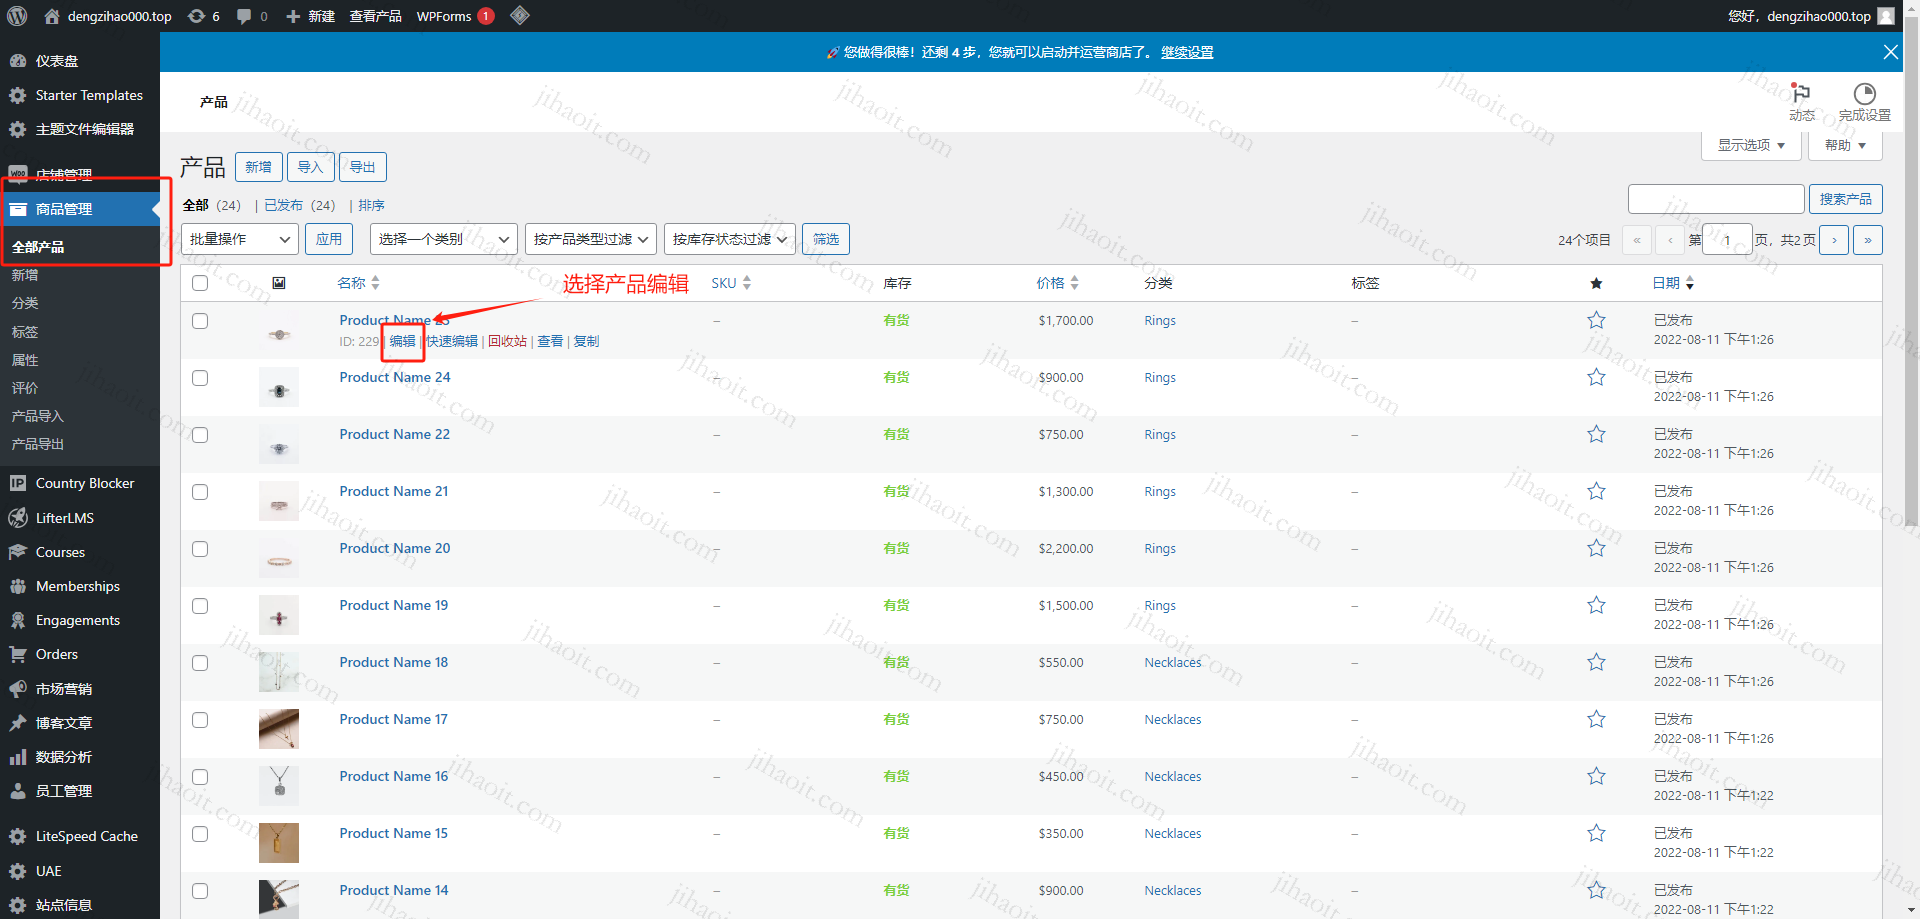The height and width of the screenshot is (919, 1920).
Task: Select checkbox for Product Name 24
Action: pyautogui.click(x=200, y=378)
